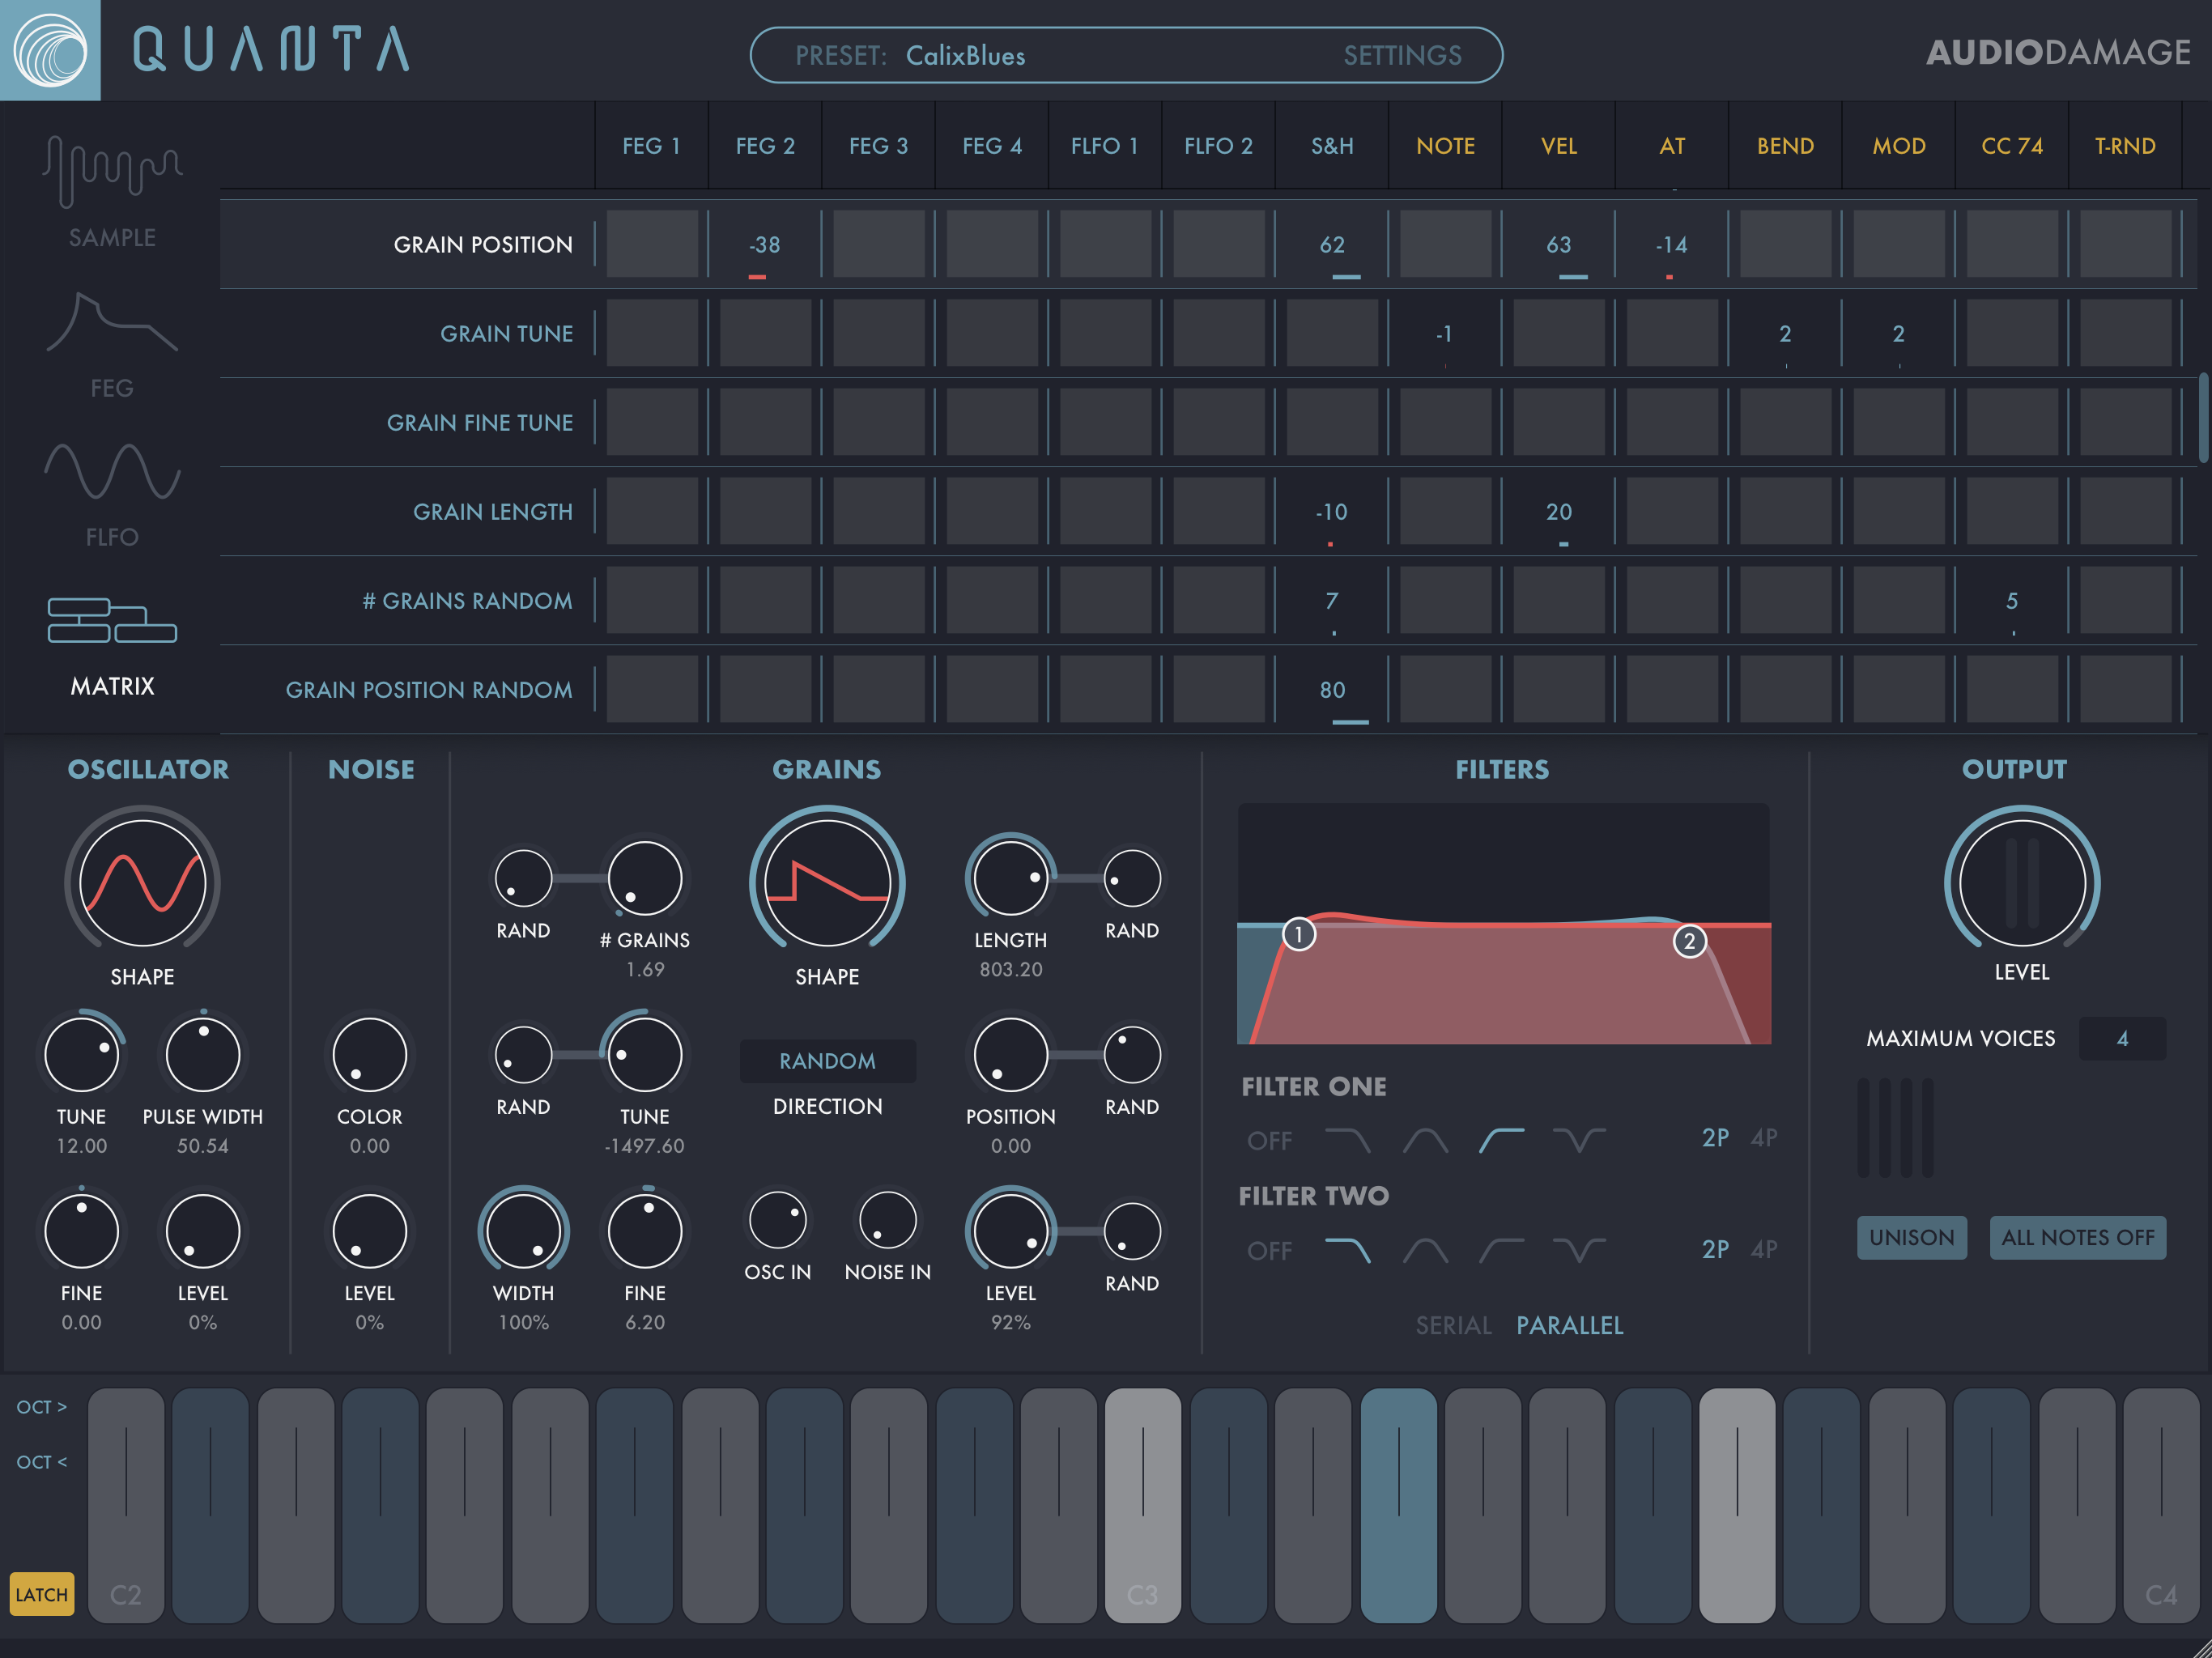The width and height of the screenshot is (2212, 1658).
Task: Click Grain Position Random S&H cell 80
Action: pos(1331,689)
